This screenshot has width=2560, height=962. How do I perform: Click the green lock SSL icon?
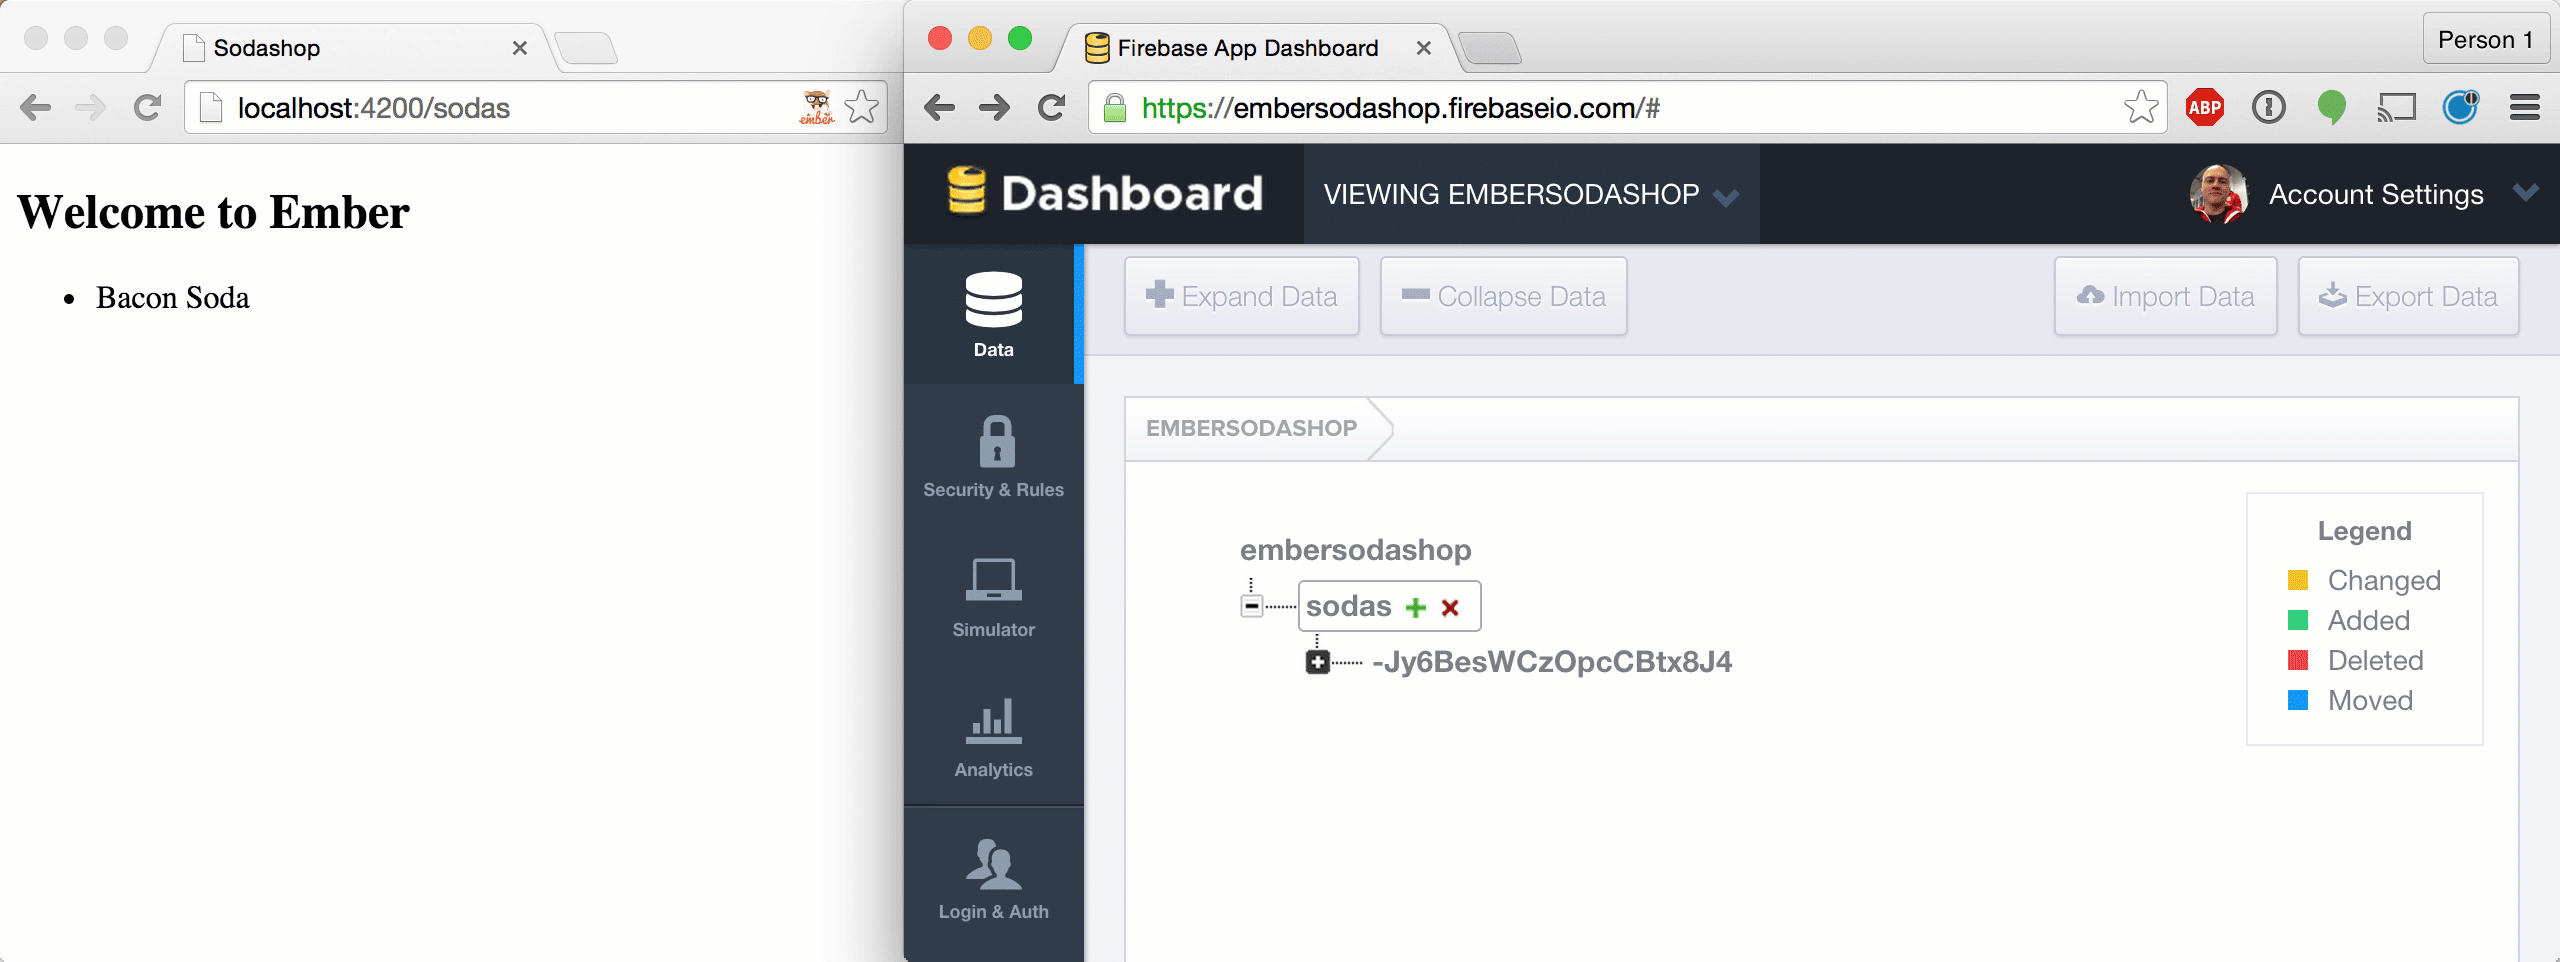click(1115, 107)
